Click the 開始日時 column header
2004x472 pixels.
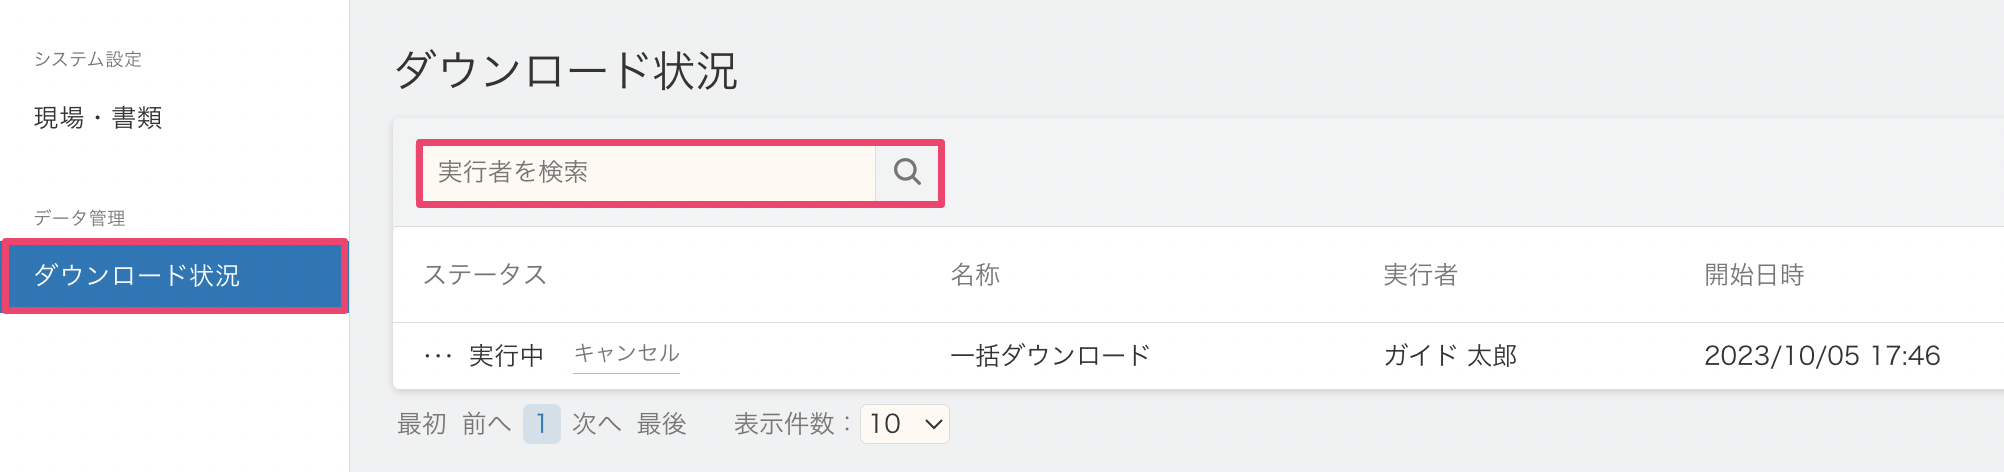tap(1754, 275)
